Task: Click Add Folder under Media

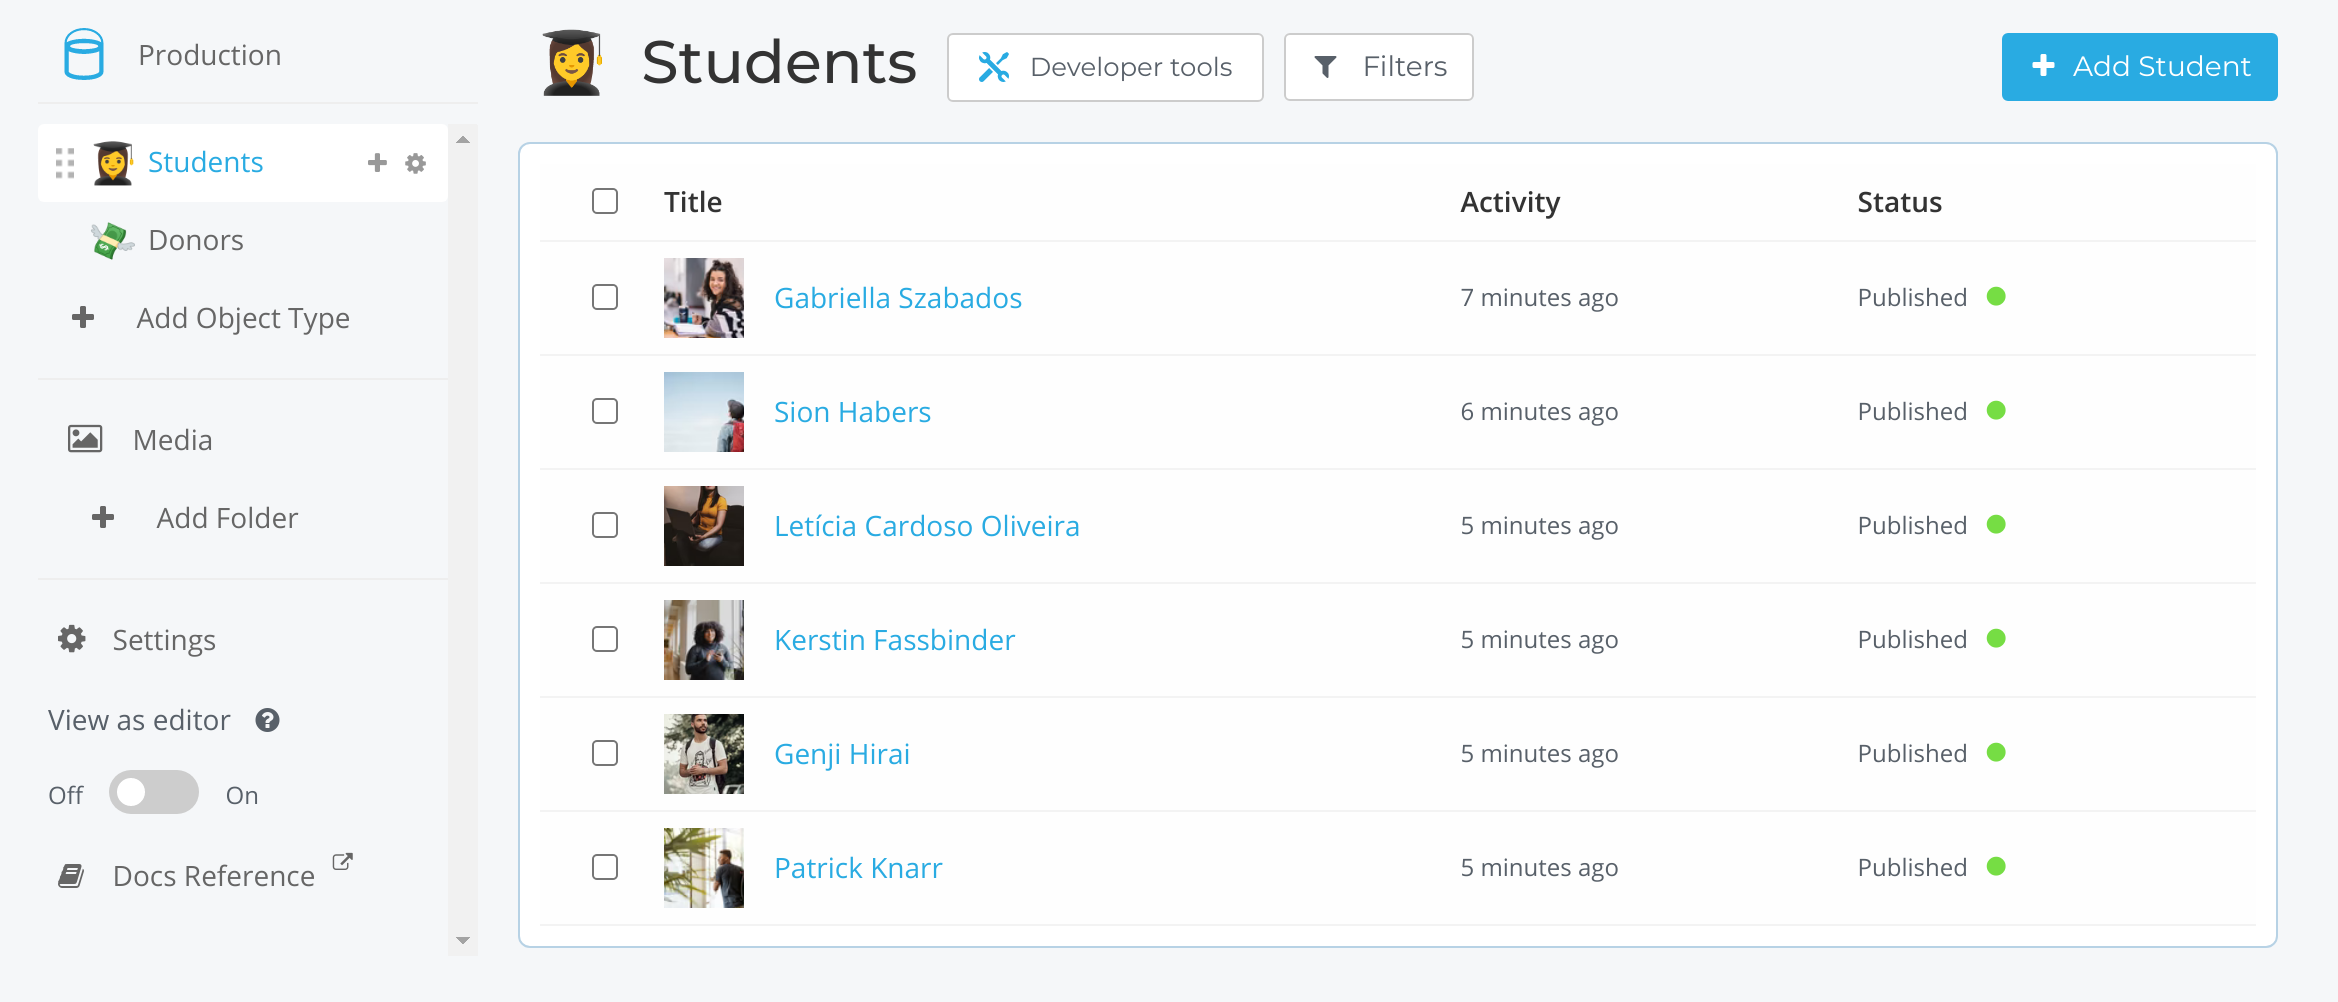Action: tap(227, 518)
